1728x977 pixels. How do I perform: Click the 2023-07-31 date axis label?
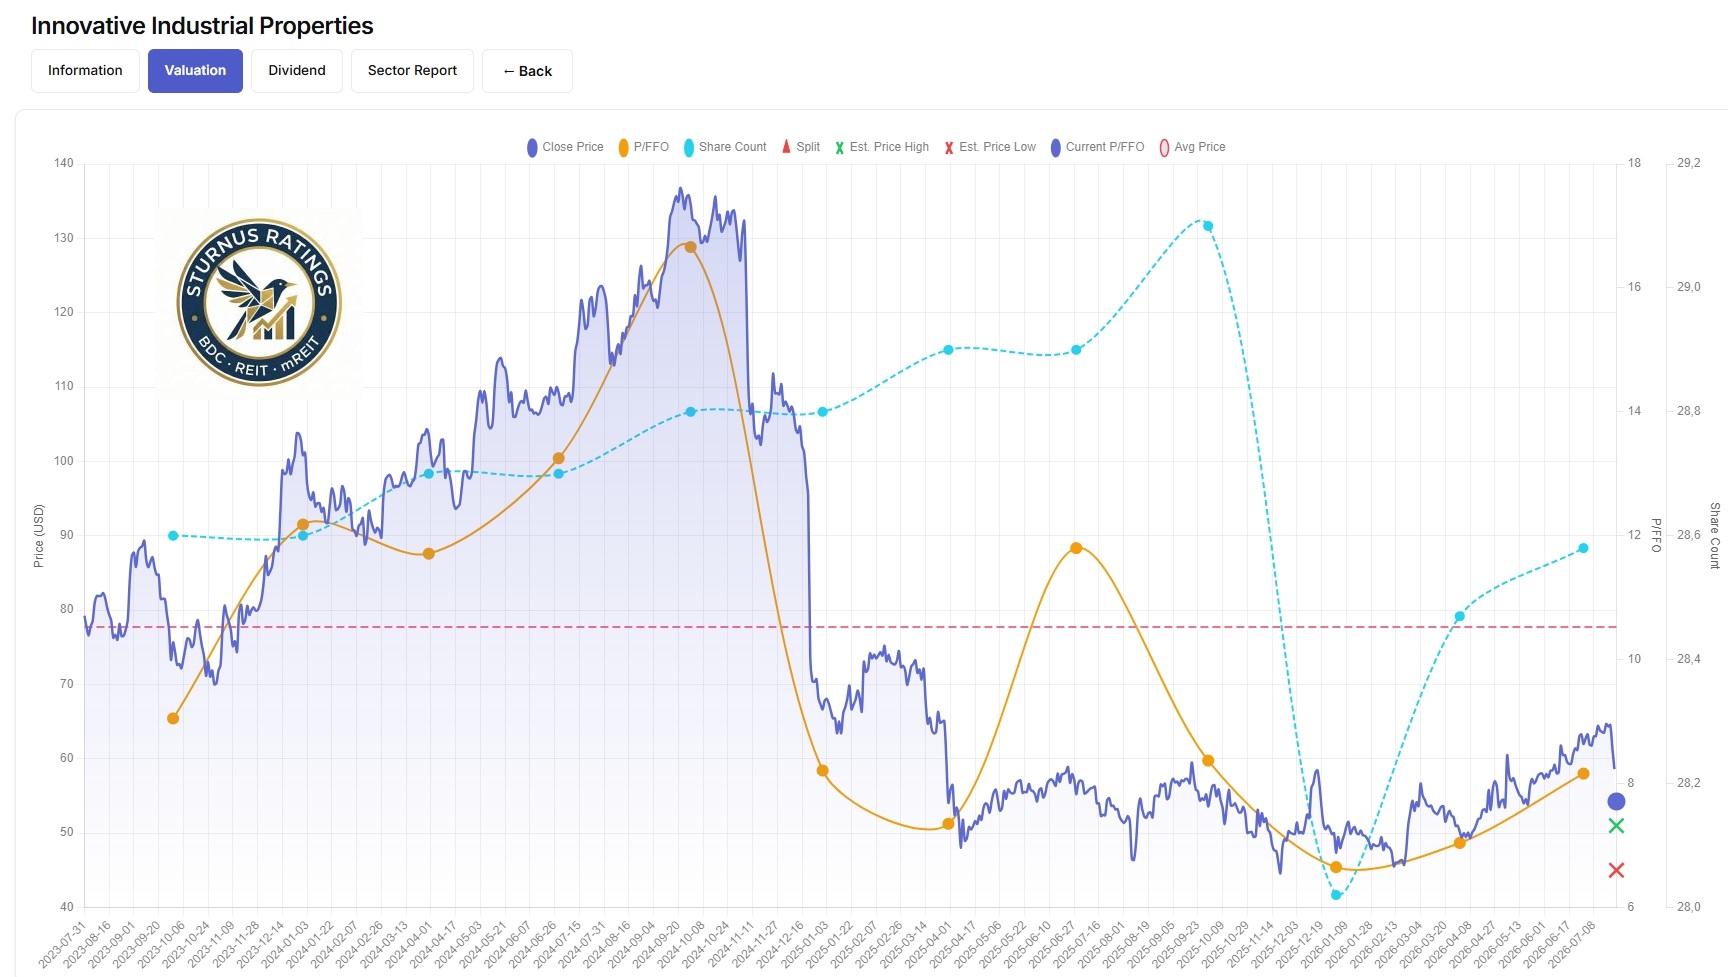point(62,945)
